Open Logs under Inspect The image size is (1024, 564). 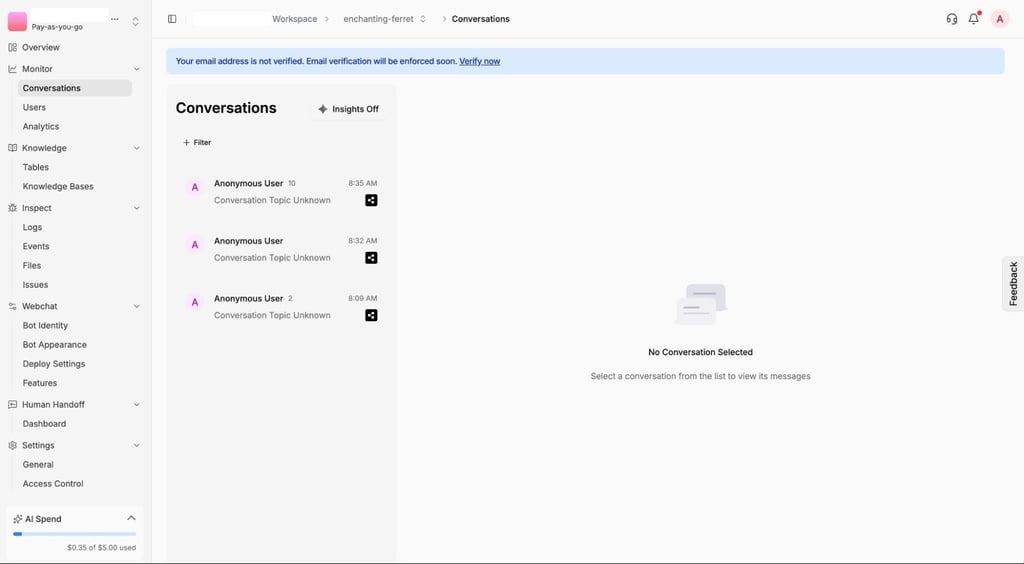click(x=32, y=227)
